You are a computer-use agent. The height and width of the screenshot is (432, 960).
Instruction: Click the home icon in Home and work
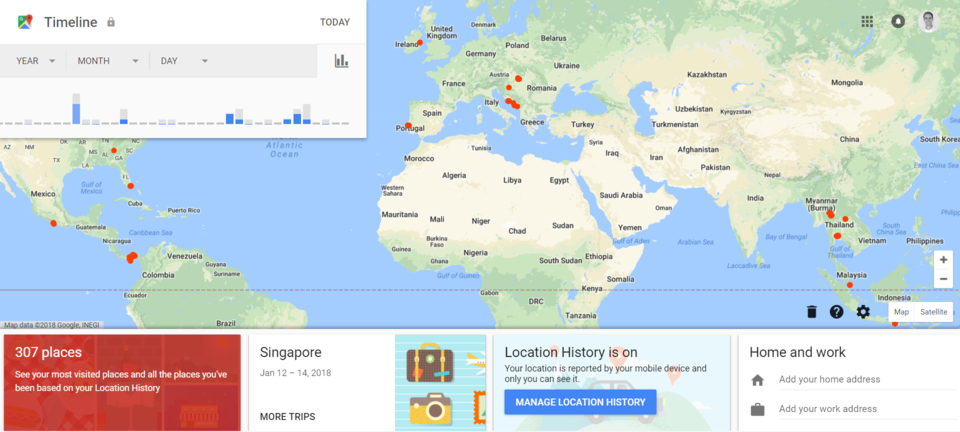pos(757,380)
